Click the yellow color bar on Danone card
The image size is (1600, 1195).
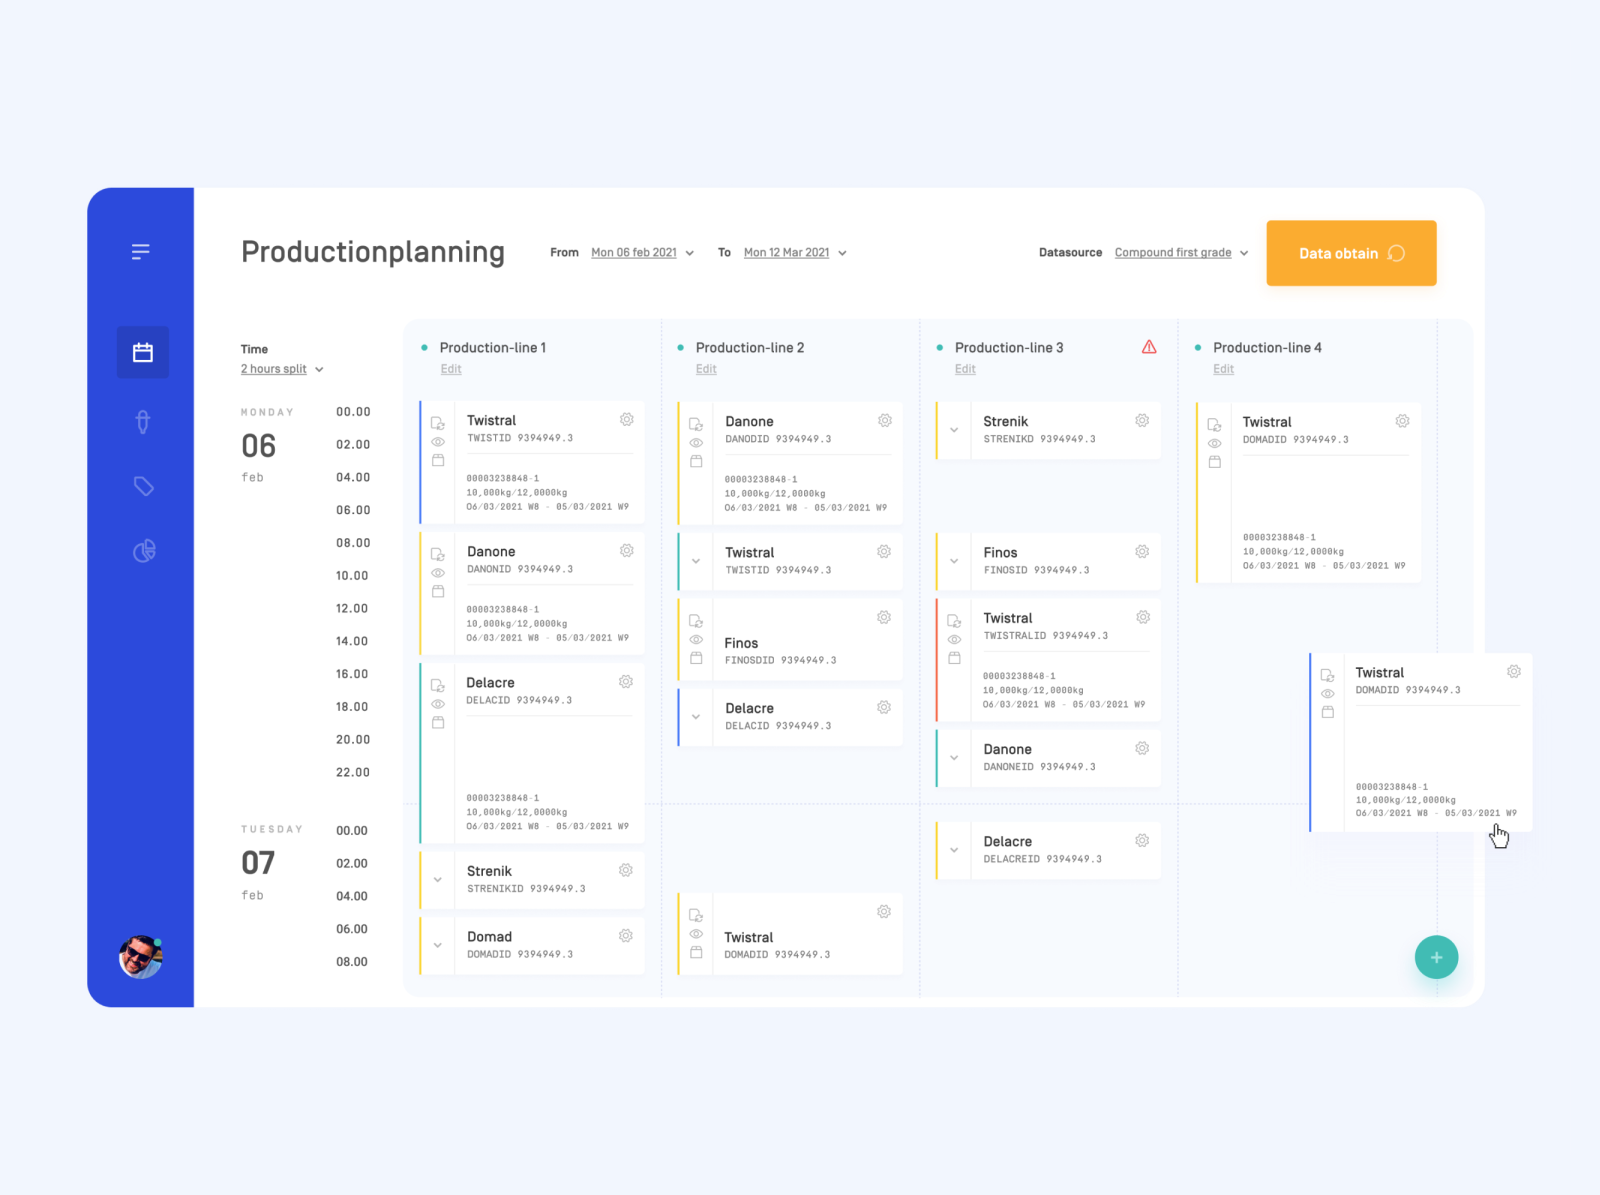coord(420,593)
